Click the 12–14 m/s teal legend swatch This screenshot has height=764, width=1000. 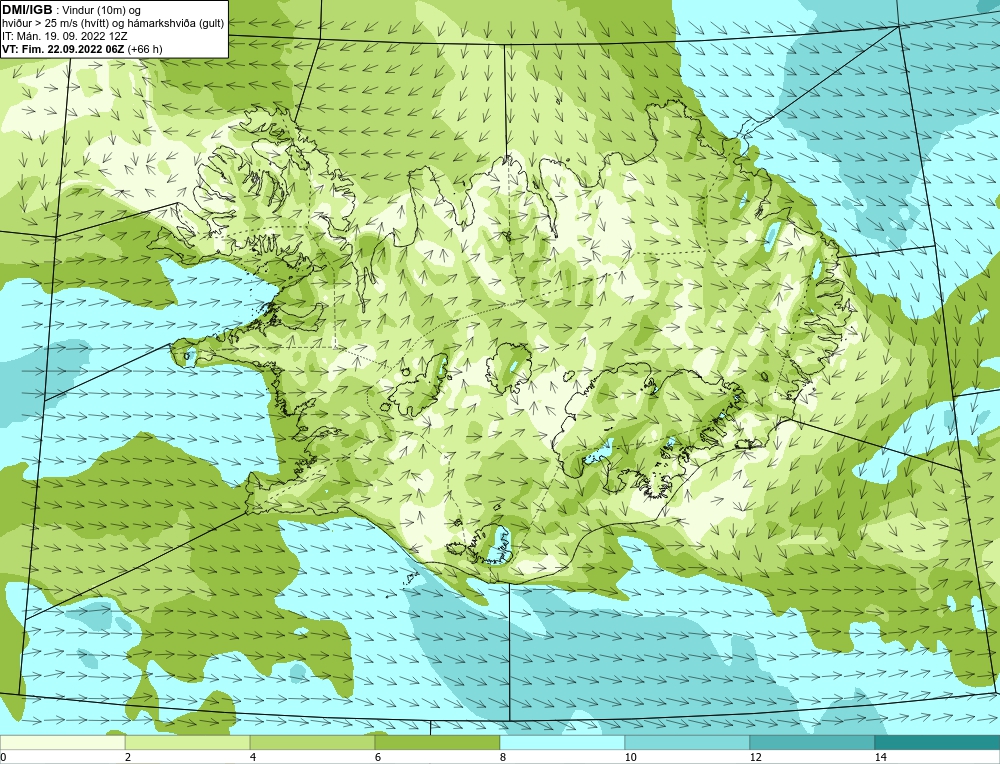[x=812, y=742]
